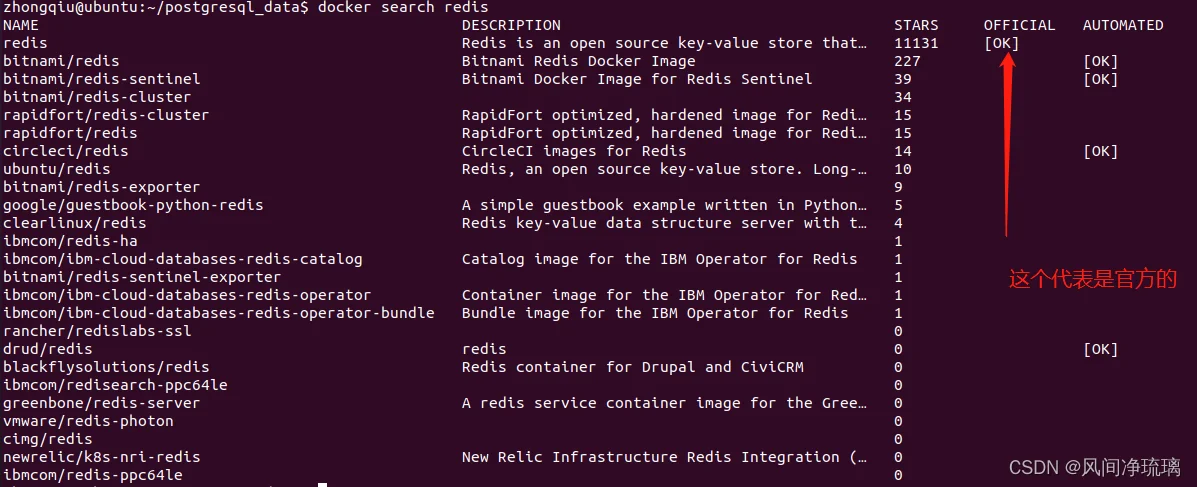Click the STARS column header

click(916, 25)
